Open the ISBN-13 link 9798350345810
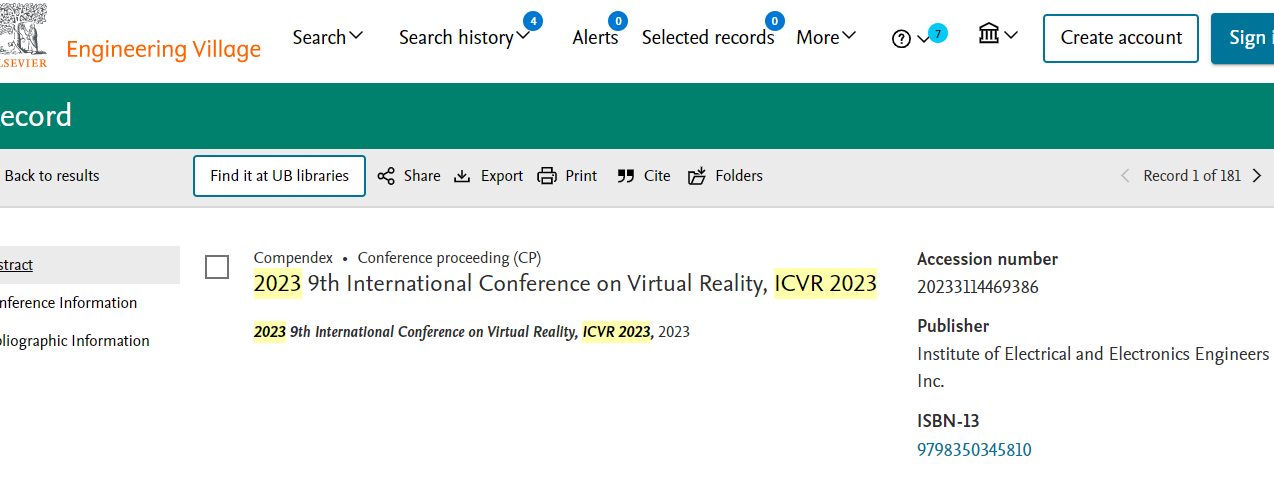This screenshot has width=1274, height=492. 974,450
